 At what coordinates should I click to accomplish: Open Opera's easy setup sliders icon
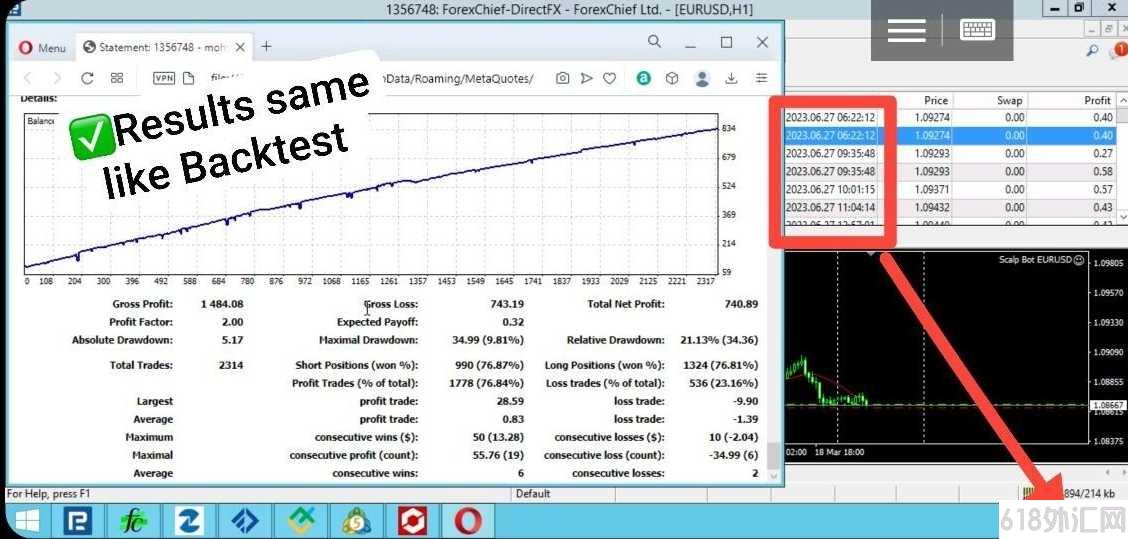tap(761, 78)
